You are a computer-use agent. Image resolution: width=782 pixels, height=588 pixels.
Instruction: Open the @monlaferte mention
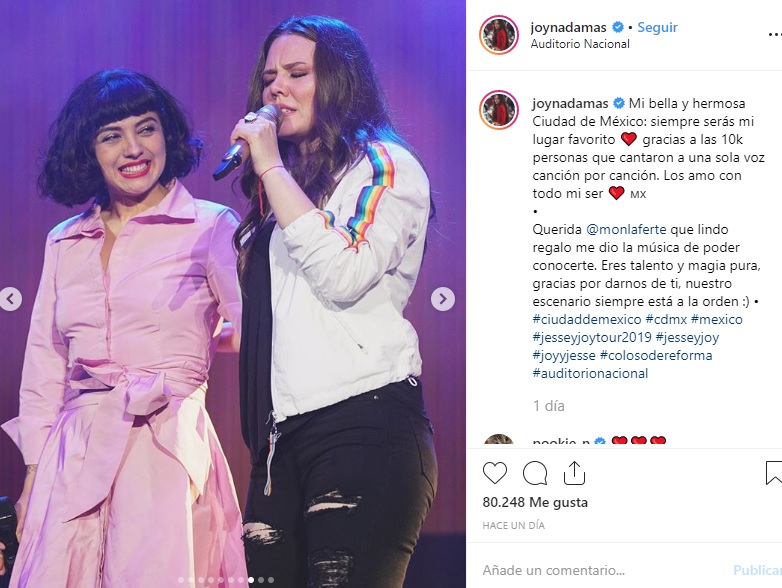pos(626,229)
